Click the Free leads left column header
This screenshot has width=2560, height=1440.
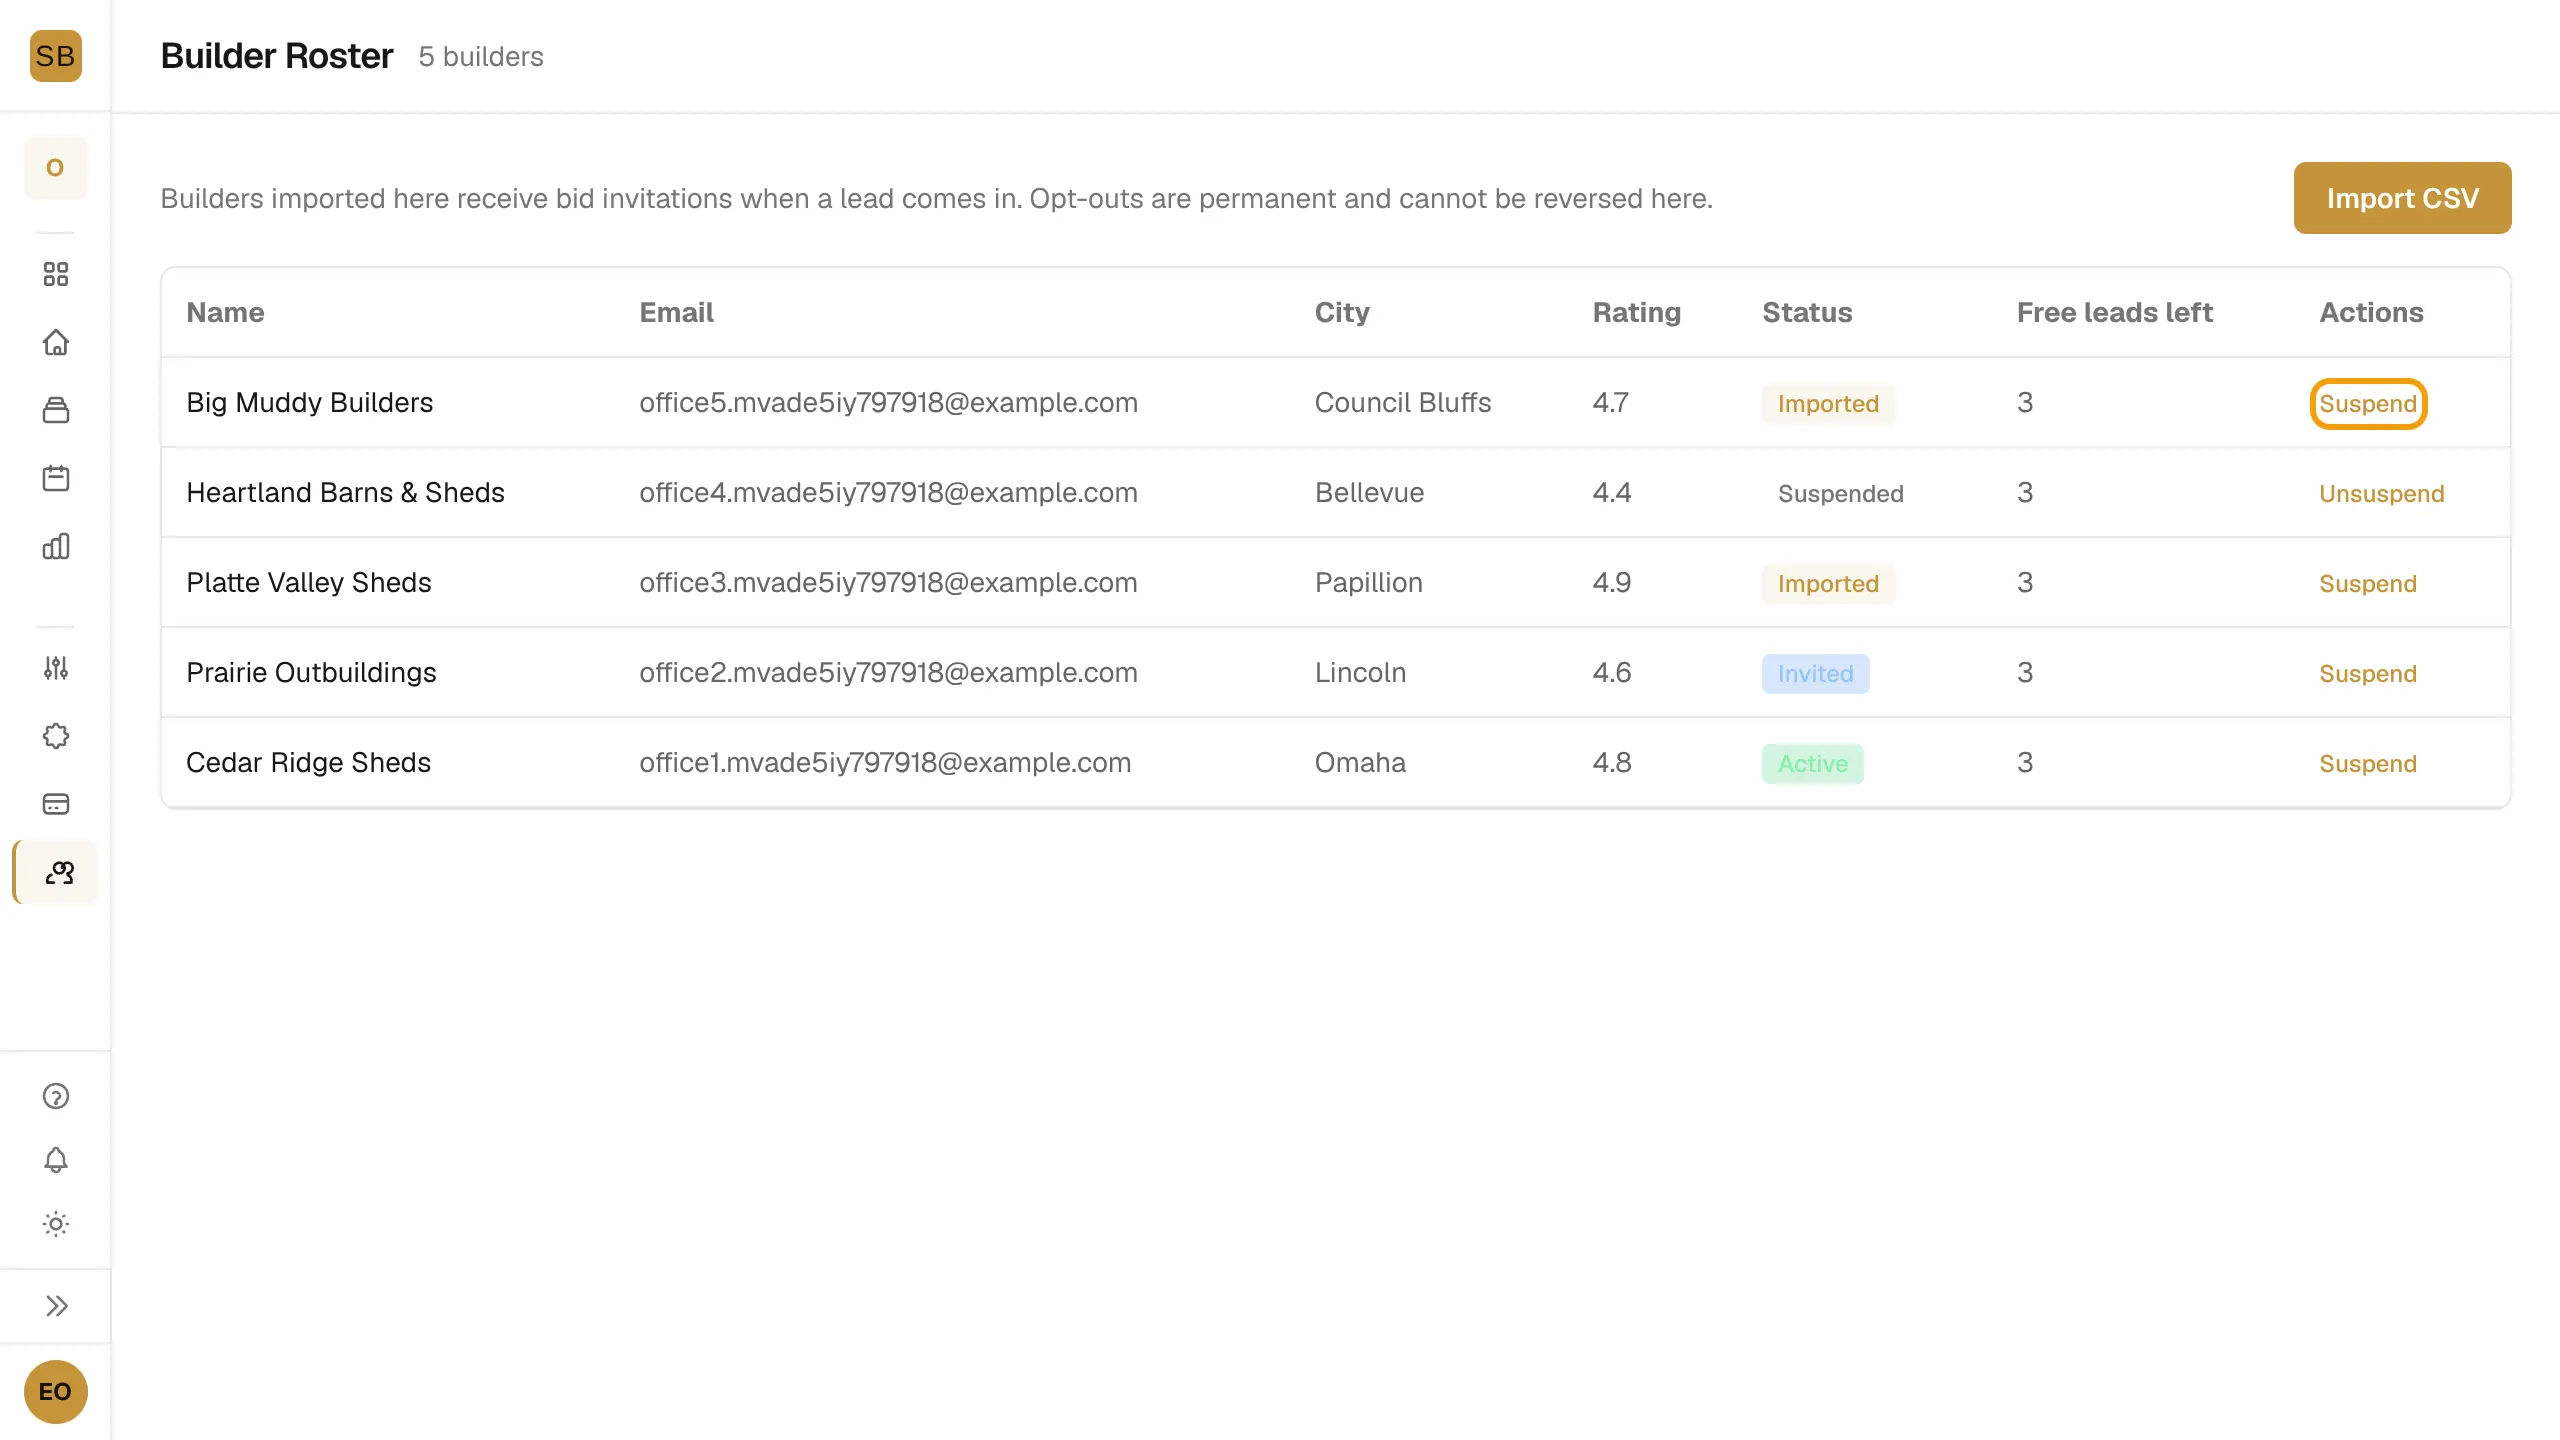coord(2114,312)
